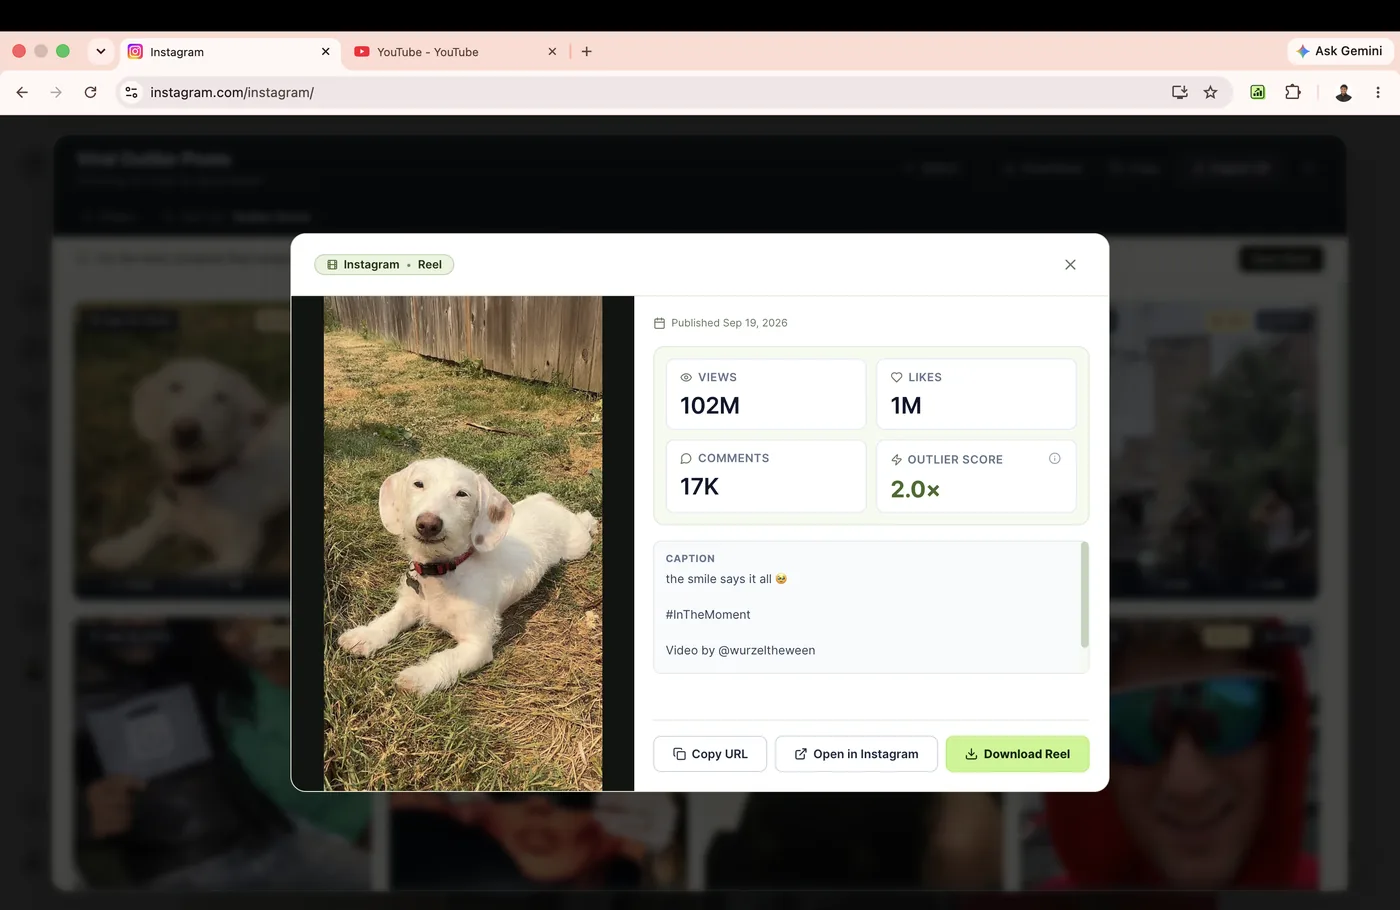Viewport: 1400px width, 910px height.
Task: Click the #InTheMoment hashtag in the caption
Action: [x=708, y=615]
